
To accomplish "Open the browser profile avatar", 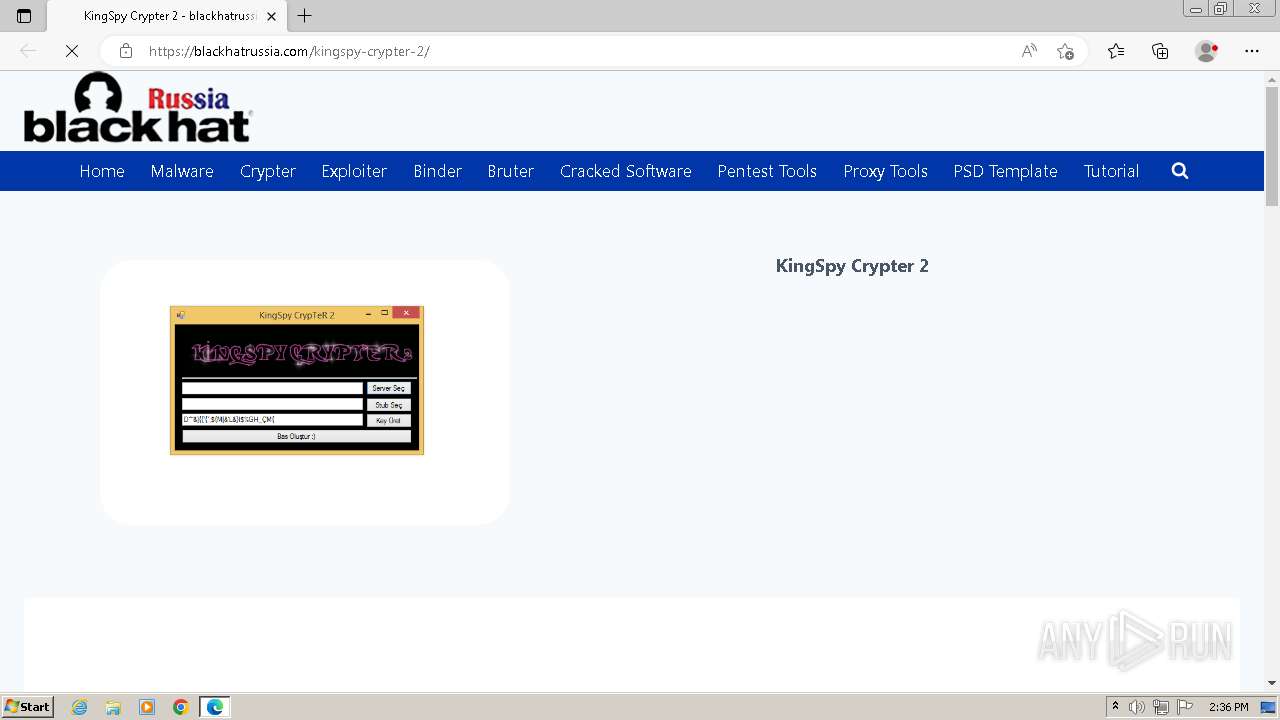I will click(x=1207, y=51).
